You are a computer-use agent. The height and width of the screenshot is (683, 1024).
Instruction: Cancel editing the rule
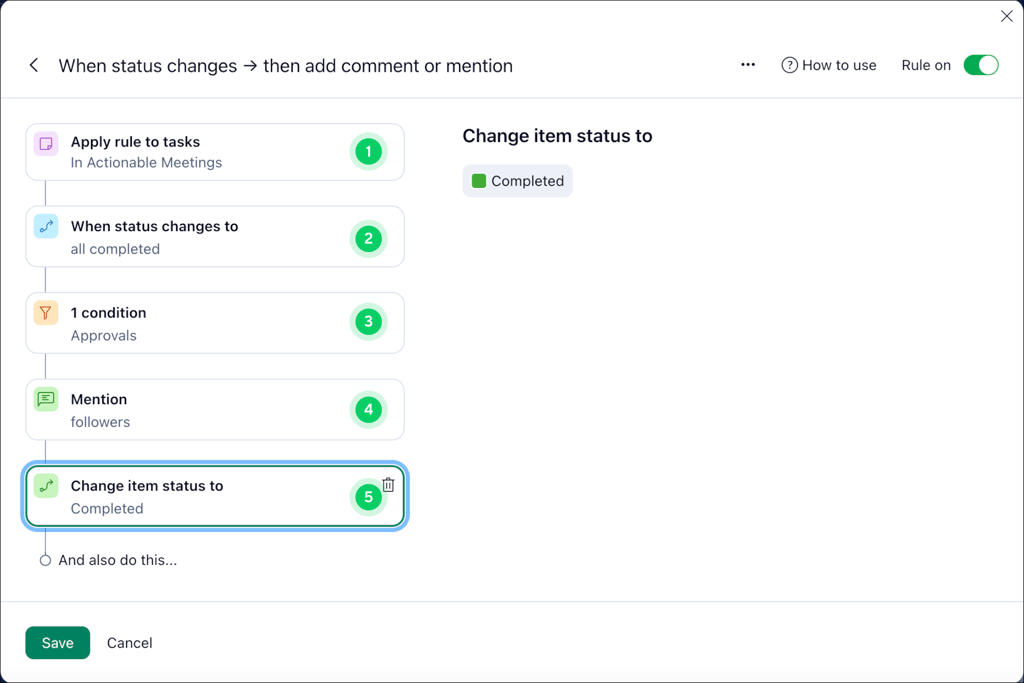click(129, 643)
